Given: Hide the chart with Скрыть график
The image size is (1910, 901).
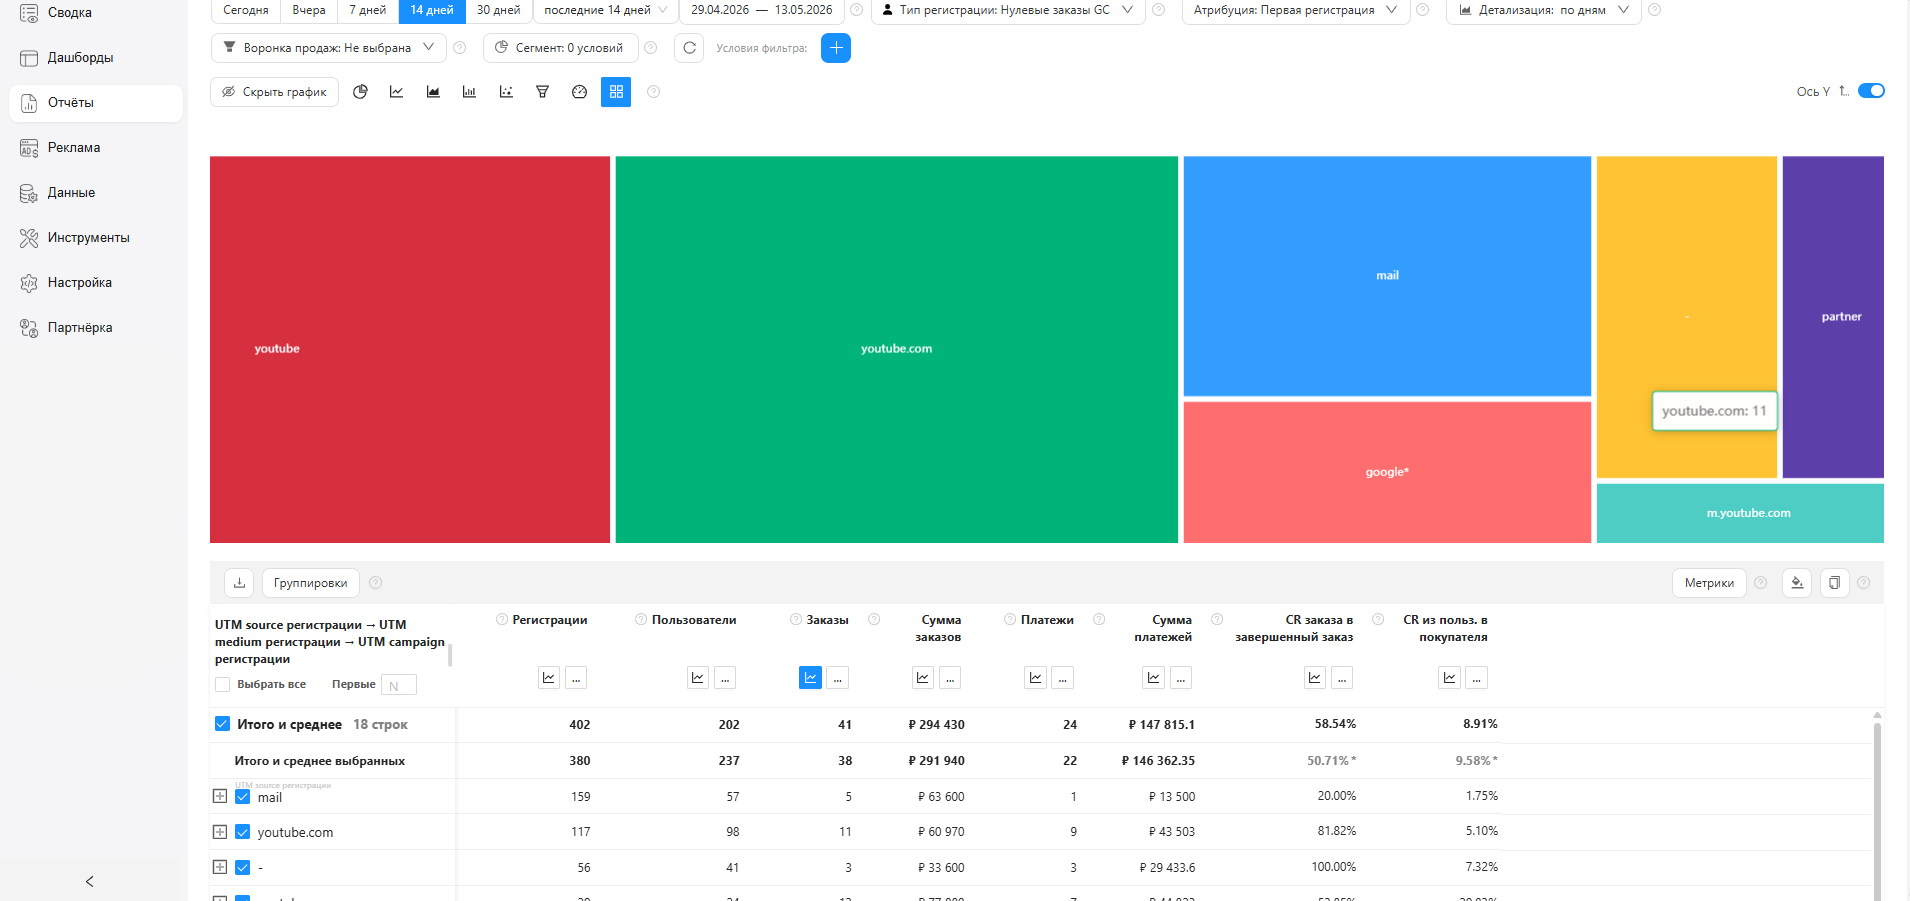Looking at the screenshot, I should tap(275, 92).
